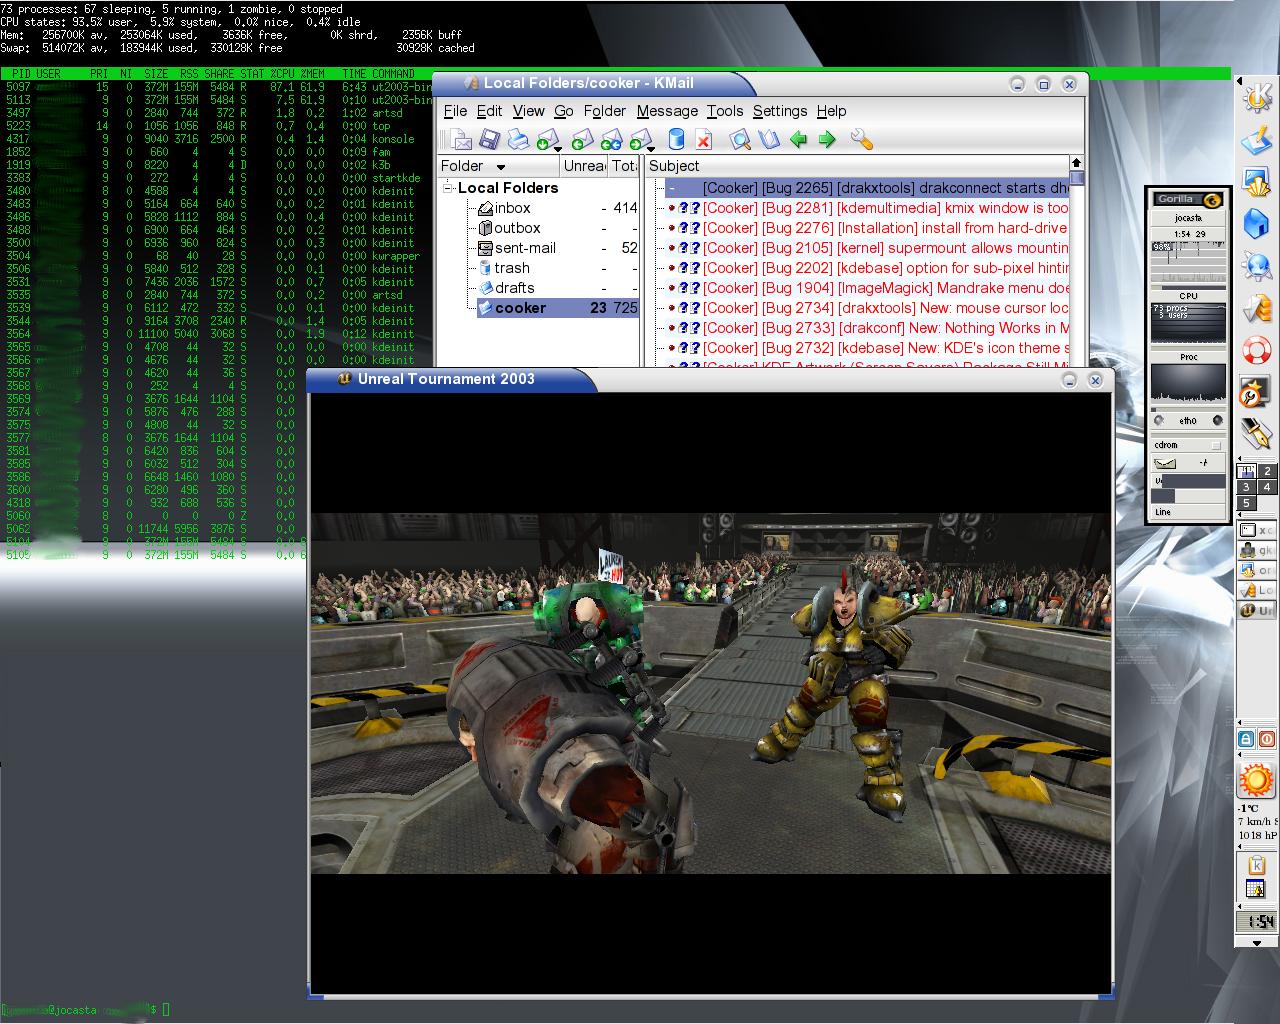Screen dimensions: 1280x1024
Task: Click the xc terminal taskbar button
Action: tap(1256, 530)
